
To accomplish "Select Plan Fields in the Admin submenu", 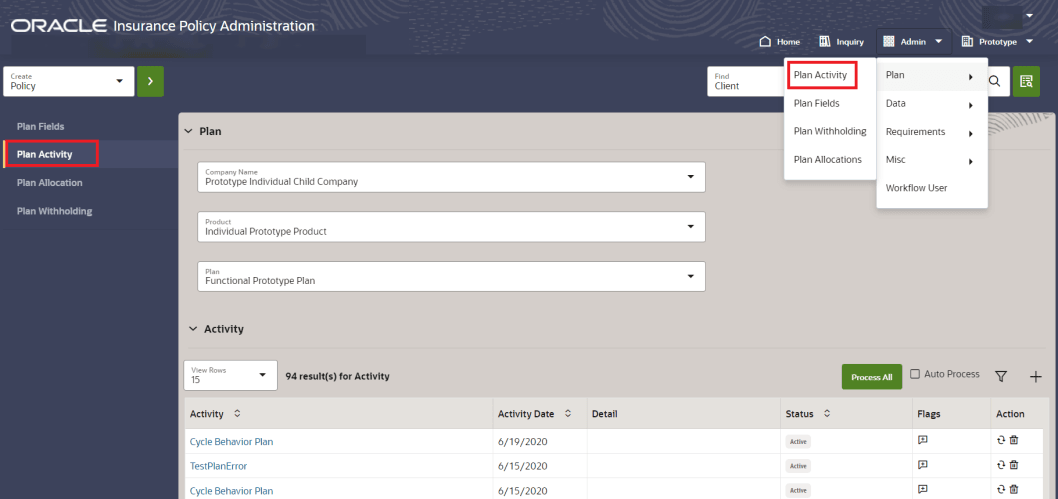I will (816, 103).
